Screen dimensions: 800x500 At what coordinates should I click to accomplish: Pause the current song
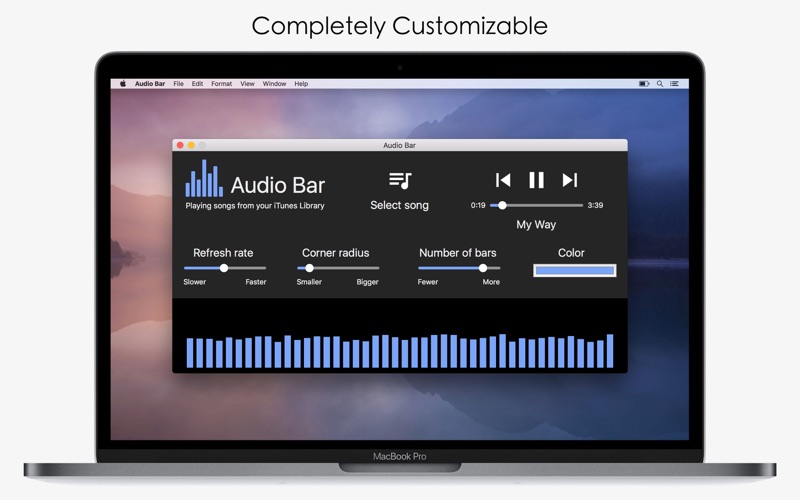tap(536, 180)
